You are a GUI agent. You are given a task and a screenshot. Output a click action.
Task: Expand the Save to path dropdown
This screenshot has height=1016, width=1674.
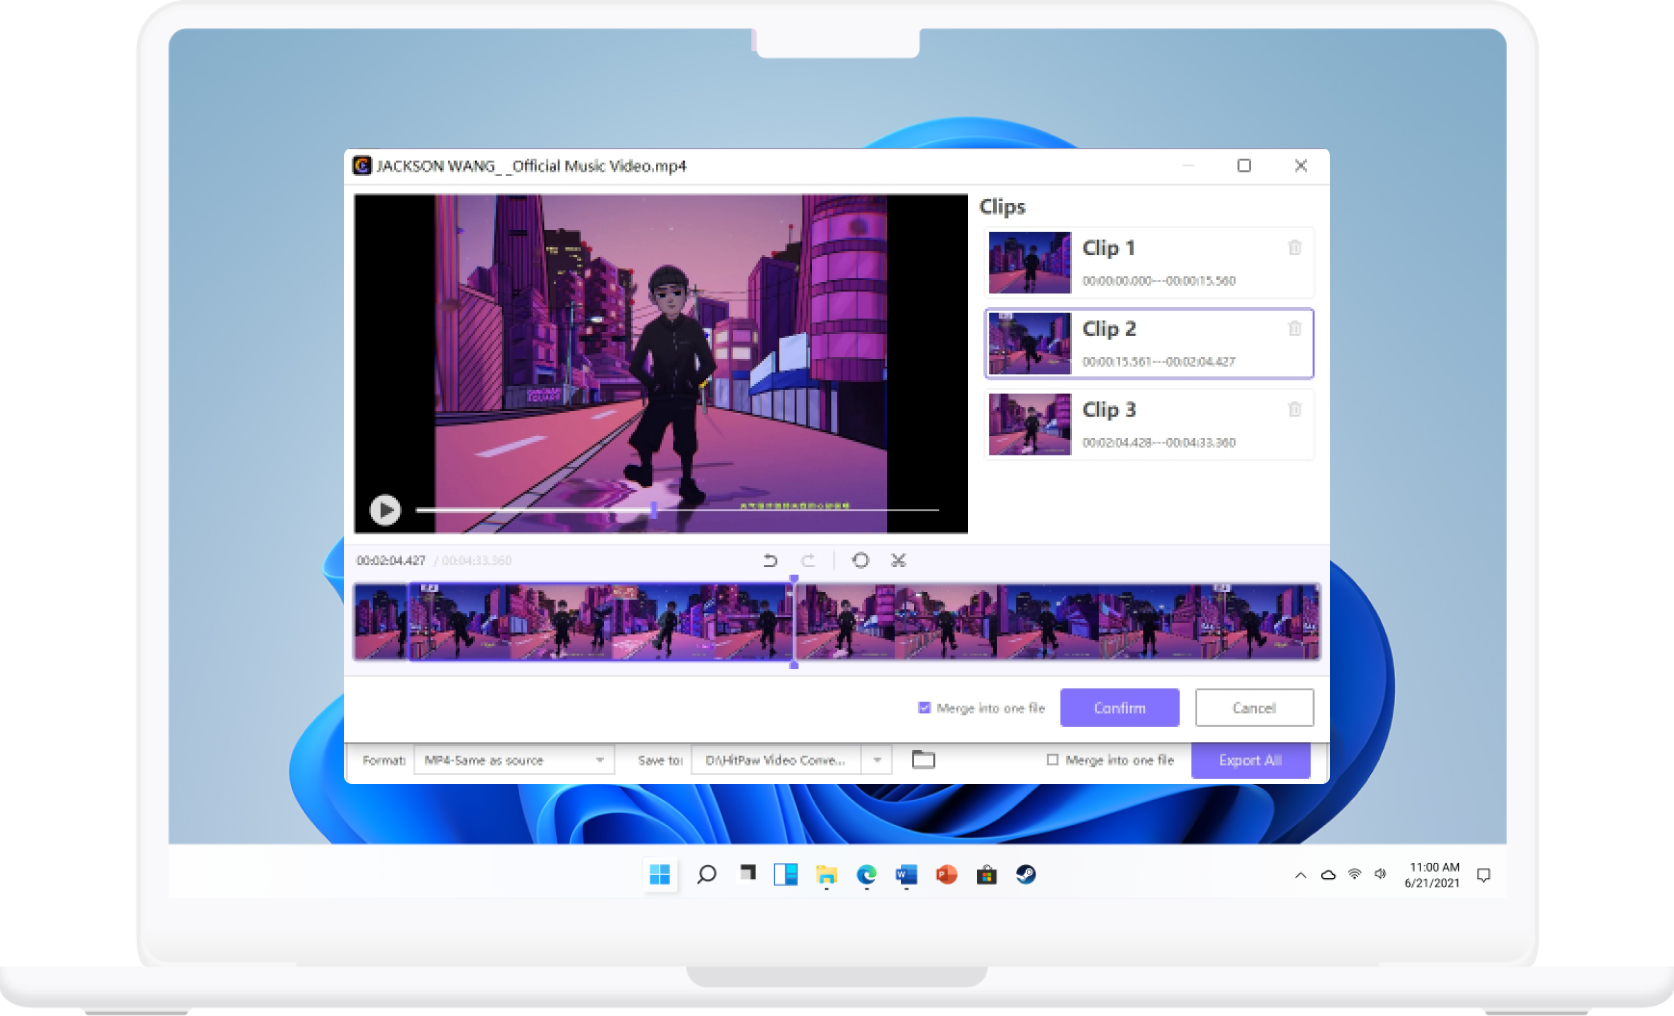877,760
